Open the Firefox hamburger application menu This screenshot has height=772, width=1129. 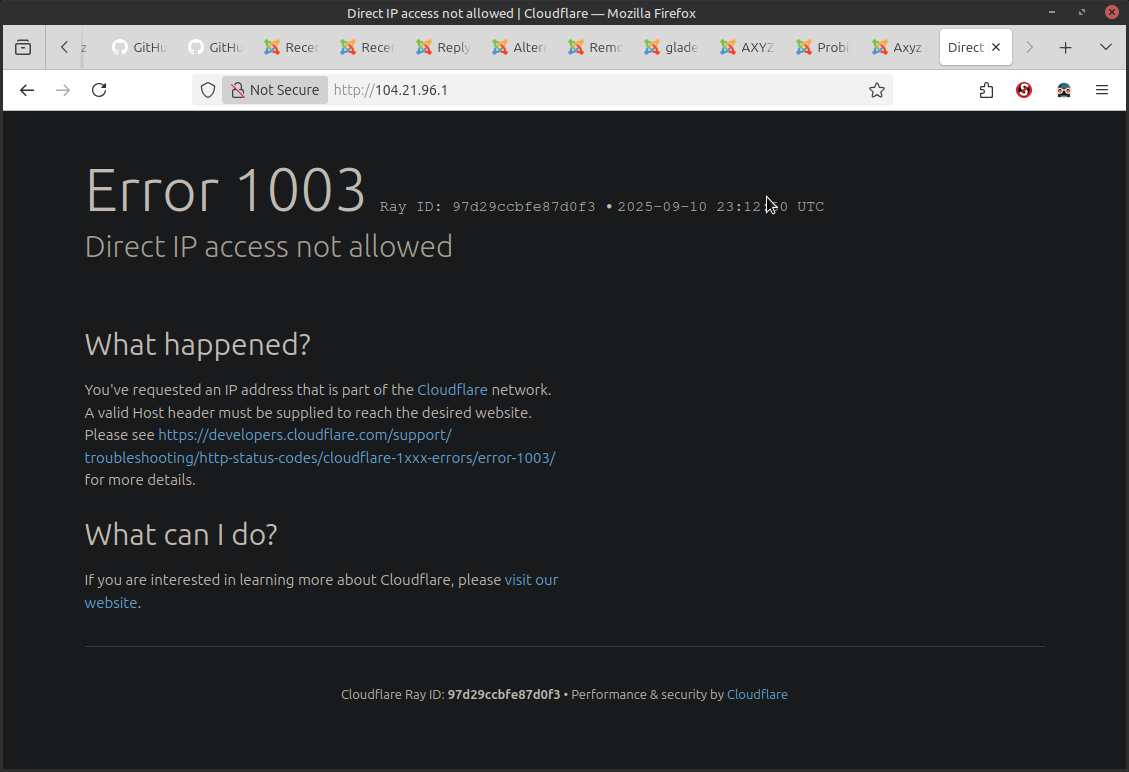point(1102,90)
